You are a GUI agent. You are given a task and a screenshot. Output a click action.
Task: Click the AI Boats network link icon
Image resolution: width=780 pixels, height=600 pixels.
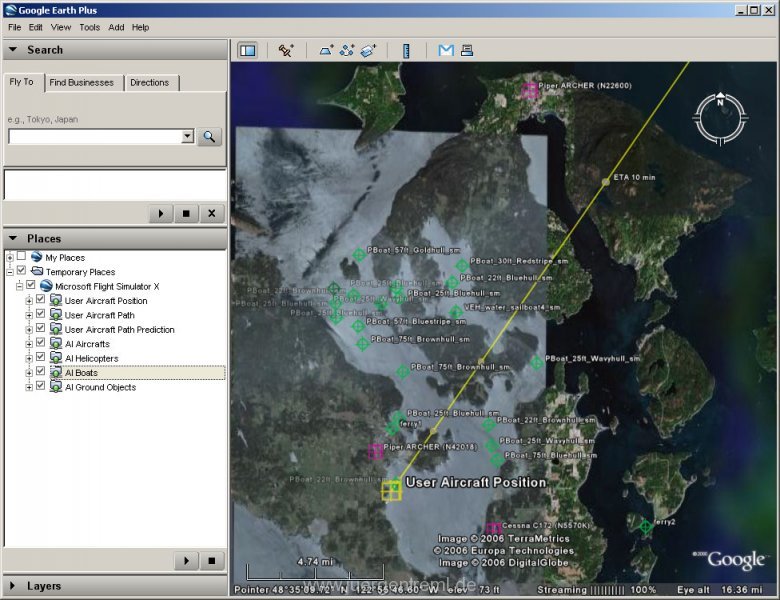[x=56, y=373]
